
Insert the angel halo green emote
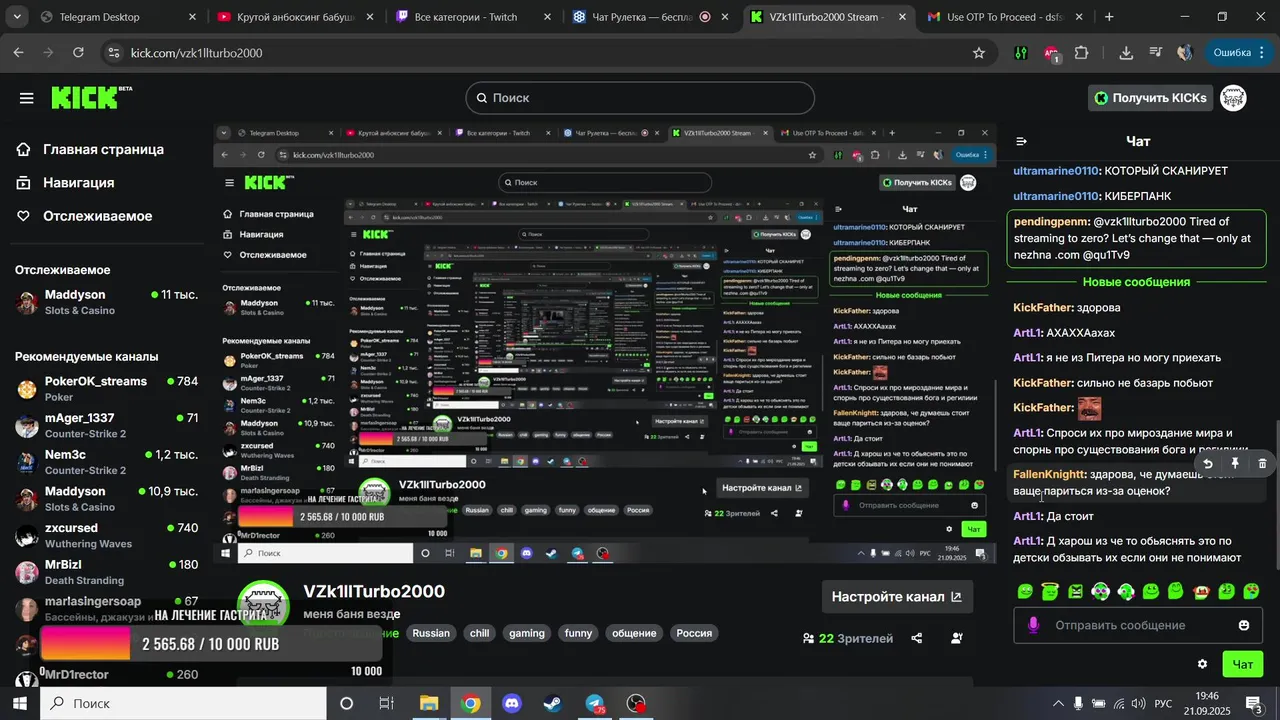coord(1050,592)
